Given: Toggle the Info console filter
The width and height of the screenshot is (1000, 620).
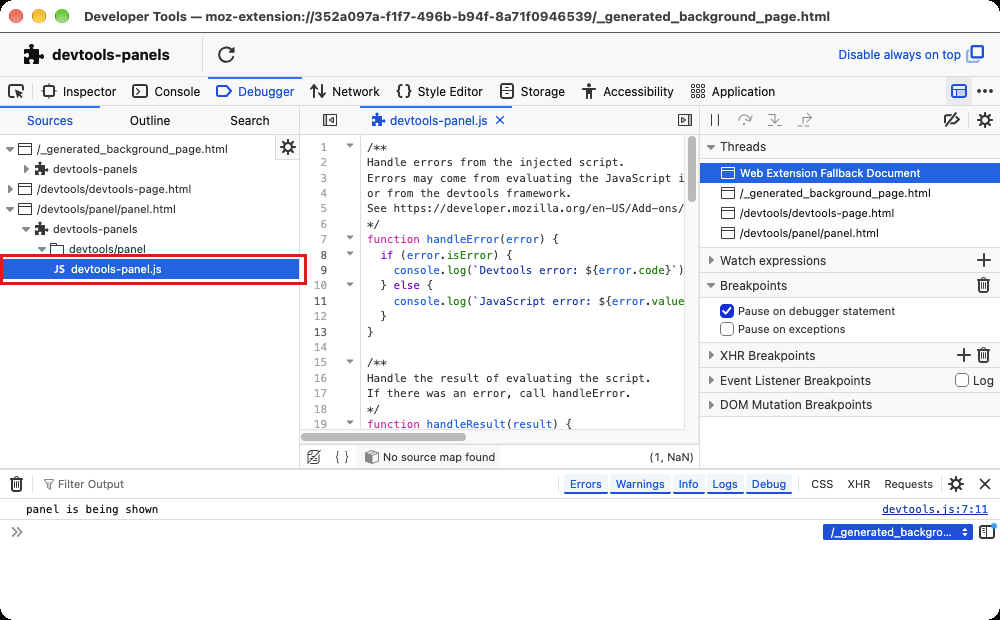Looking at the screenshot, I should (688, 484).
